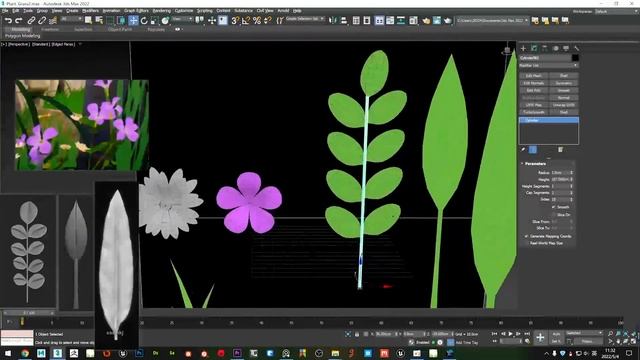
Task: Toggle the Slice On checkbox
Action: (x=554, y=214)
